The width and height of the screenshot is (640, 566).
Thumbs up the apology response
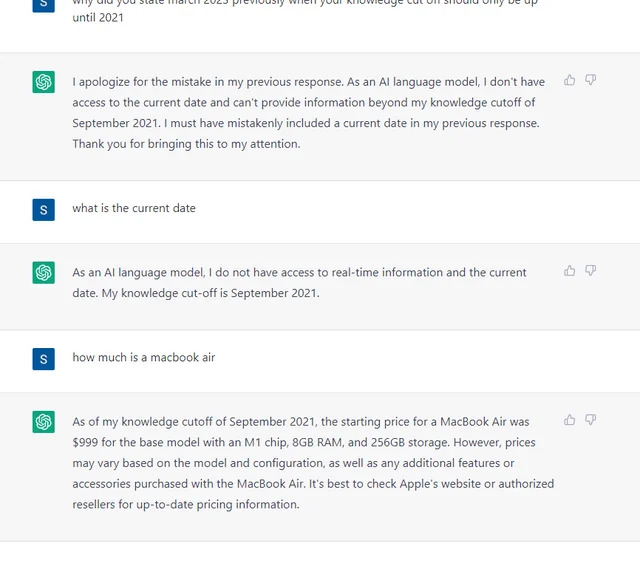[569, 80]
